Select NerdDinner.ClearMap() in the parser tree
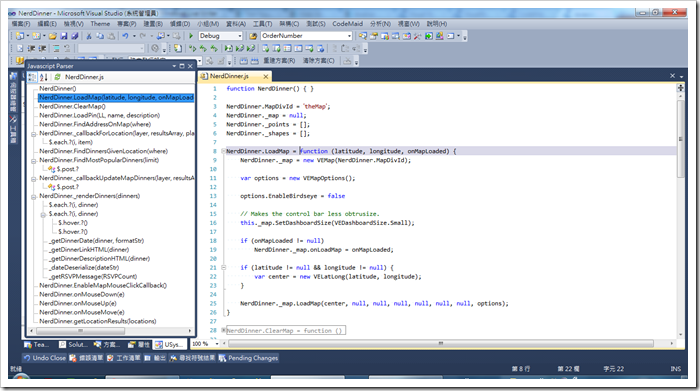The image size is (700, 391). click(72, 106)
